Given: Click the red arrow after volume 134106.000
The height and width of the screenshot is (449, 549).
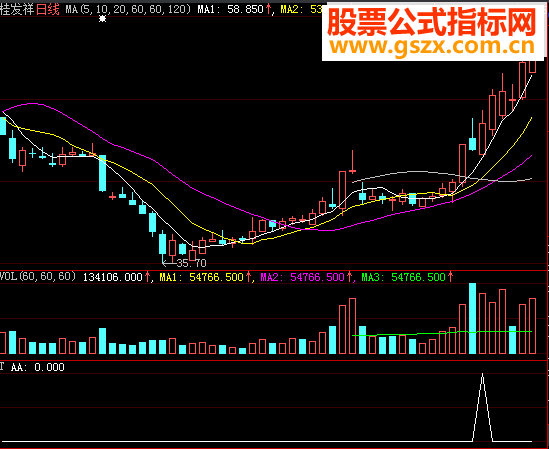Looking at the screenshot, I should pyautogui.click(x=148, y=277).
